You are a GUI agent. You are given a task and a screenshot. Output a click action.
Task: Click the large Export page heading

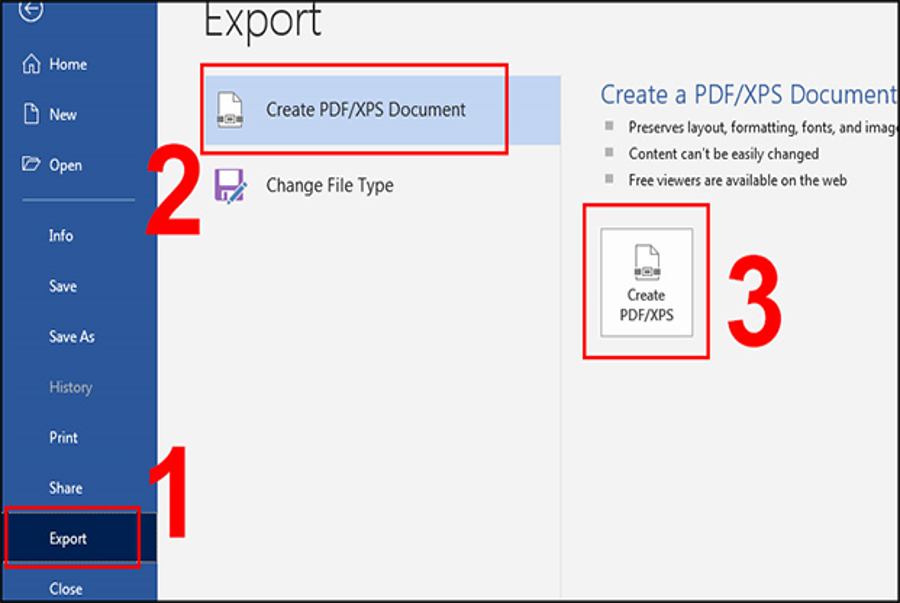tap(263, 22)
